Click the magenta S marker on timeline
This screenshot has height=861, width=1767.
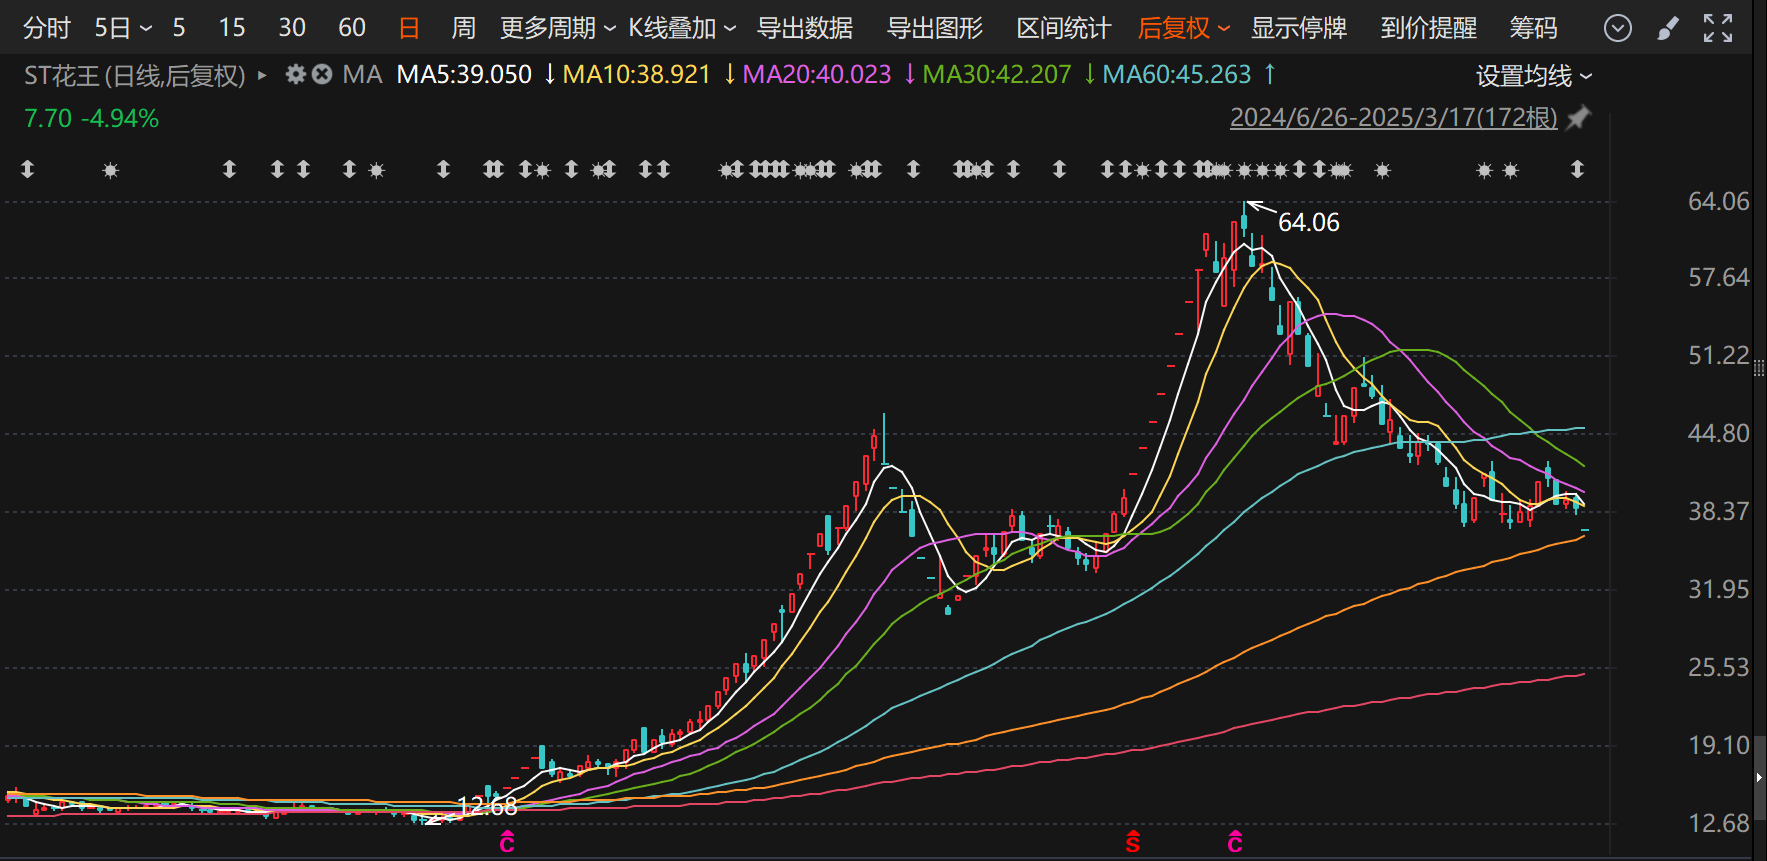(x=1132, y=842)
